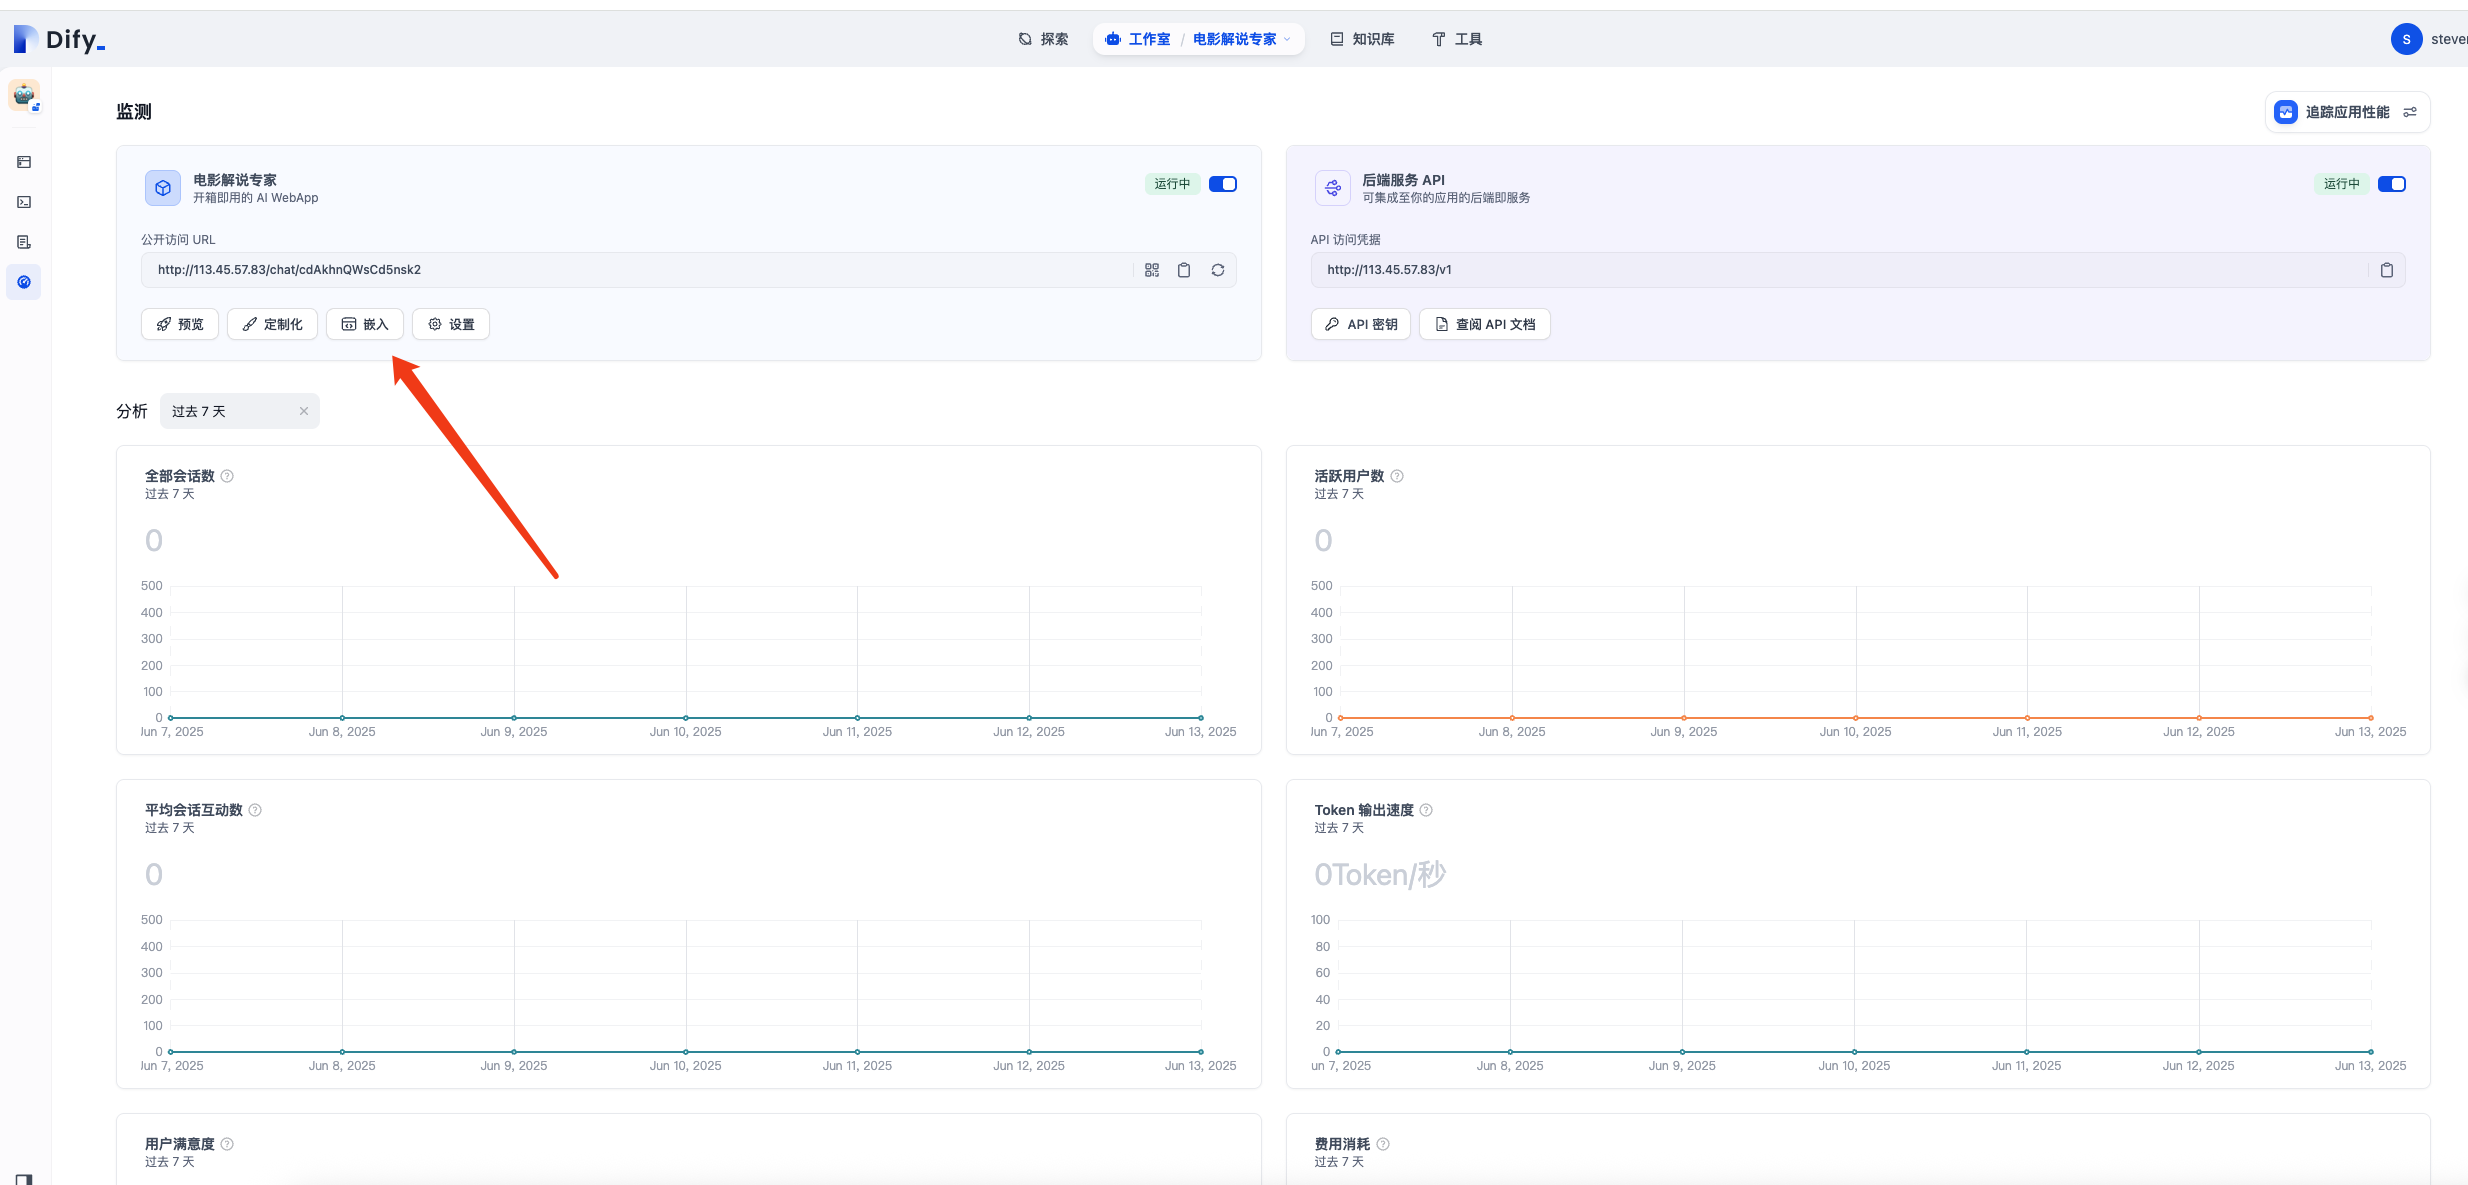The width and height of the screenshot is (2468, 1185).
Task: Show QR code for public URL
Action: coord(1152,270)
